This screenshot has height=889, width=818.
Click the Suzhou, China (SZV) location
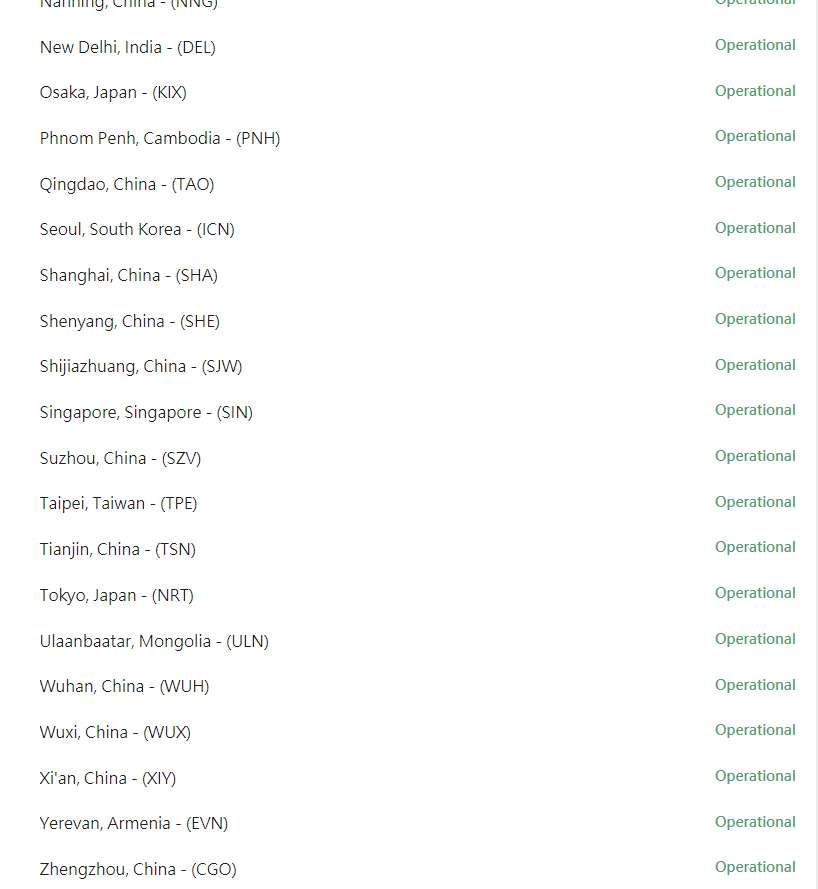(120, 458)
